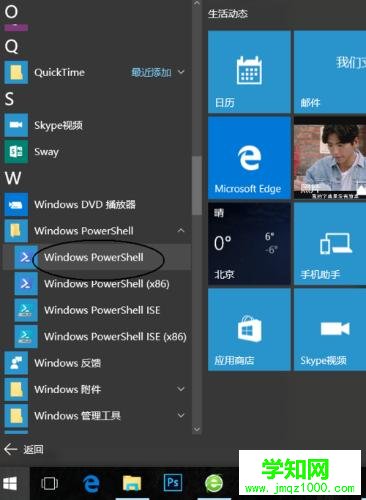Click the 生活动态 group heading
Image resolution: width=366 pixels, height=500 pixels.
[228, 14]
